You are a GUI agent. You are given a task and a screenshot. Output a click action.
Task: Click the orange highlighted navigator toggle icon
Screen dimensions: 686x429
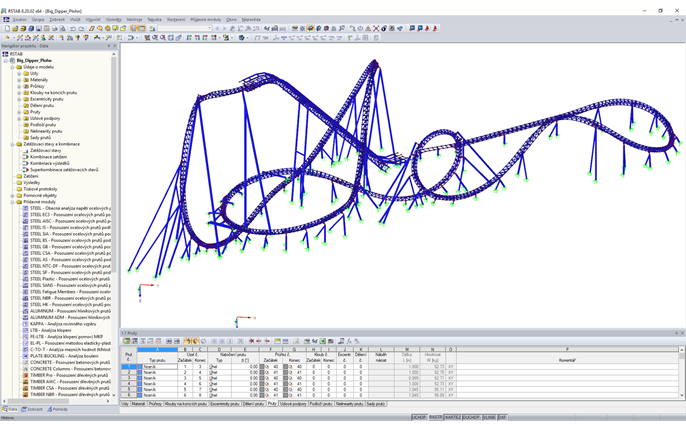(x=134, y=28)
